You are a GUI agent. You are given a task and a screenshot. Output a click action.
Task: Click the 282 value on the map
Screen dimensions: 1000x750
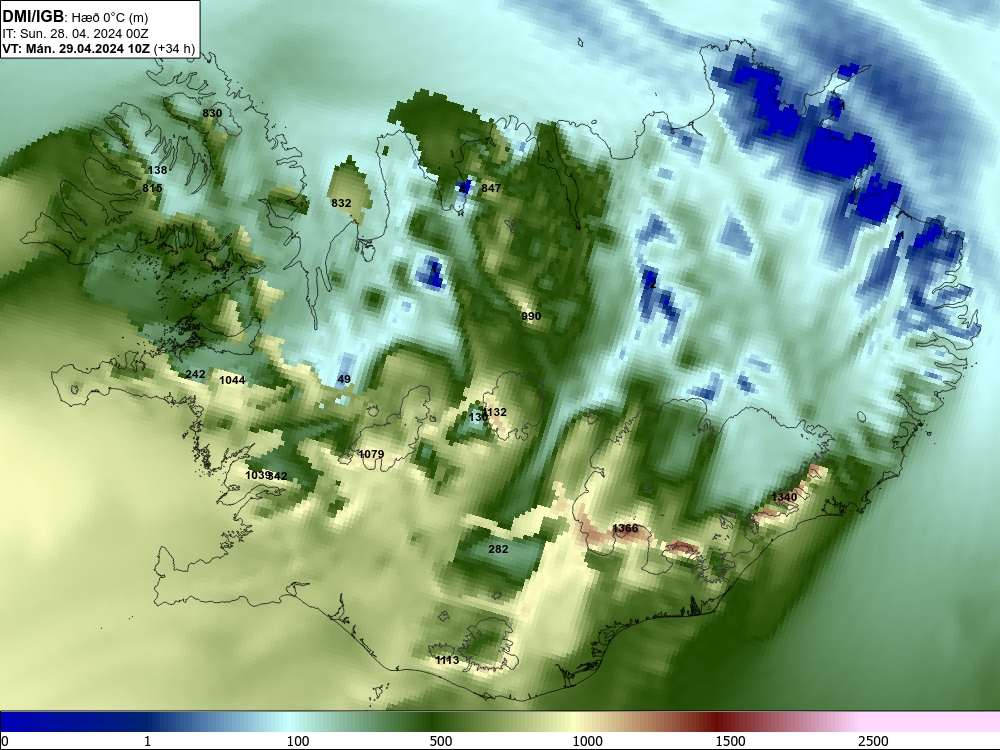[498, 549]
